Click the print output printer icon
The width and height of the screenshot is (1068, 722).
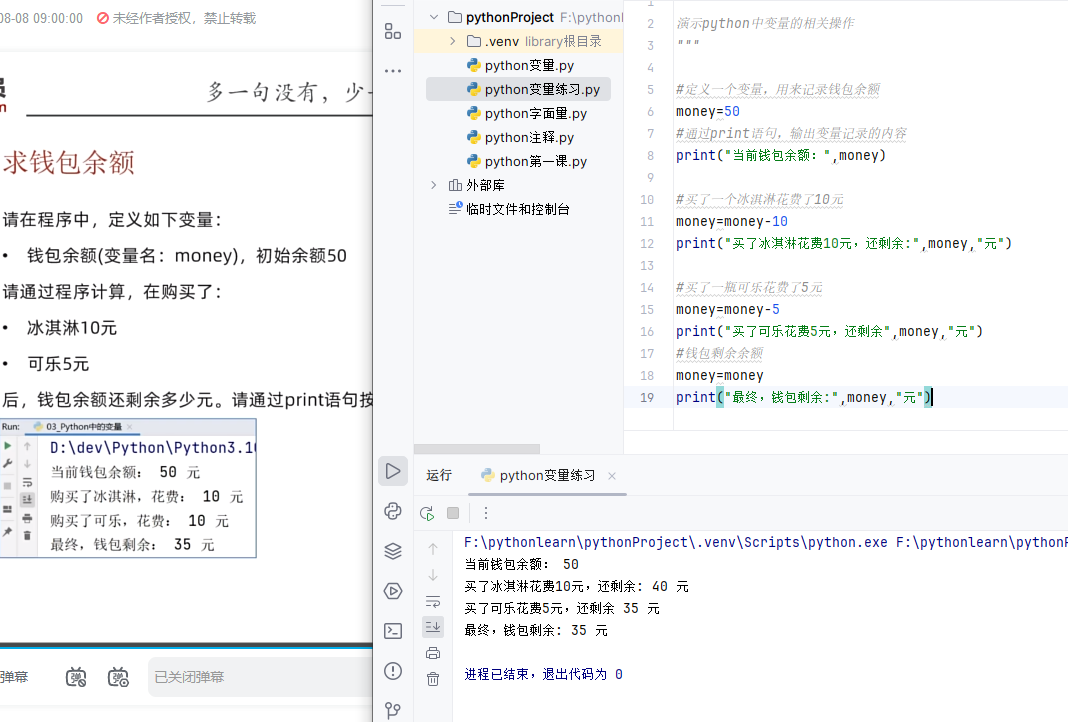click(433, 653)
